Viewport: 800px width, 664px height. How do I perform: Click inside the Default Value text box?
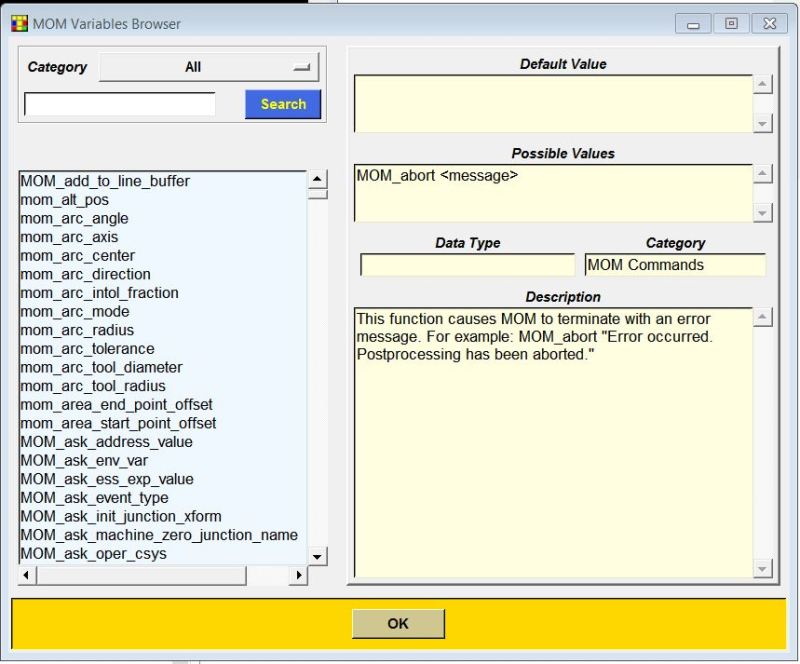[x=554, y=104]
